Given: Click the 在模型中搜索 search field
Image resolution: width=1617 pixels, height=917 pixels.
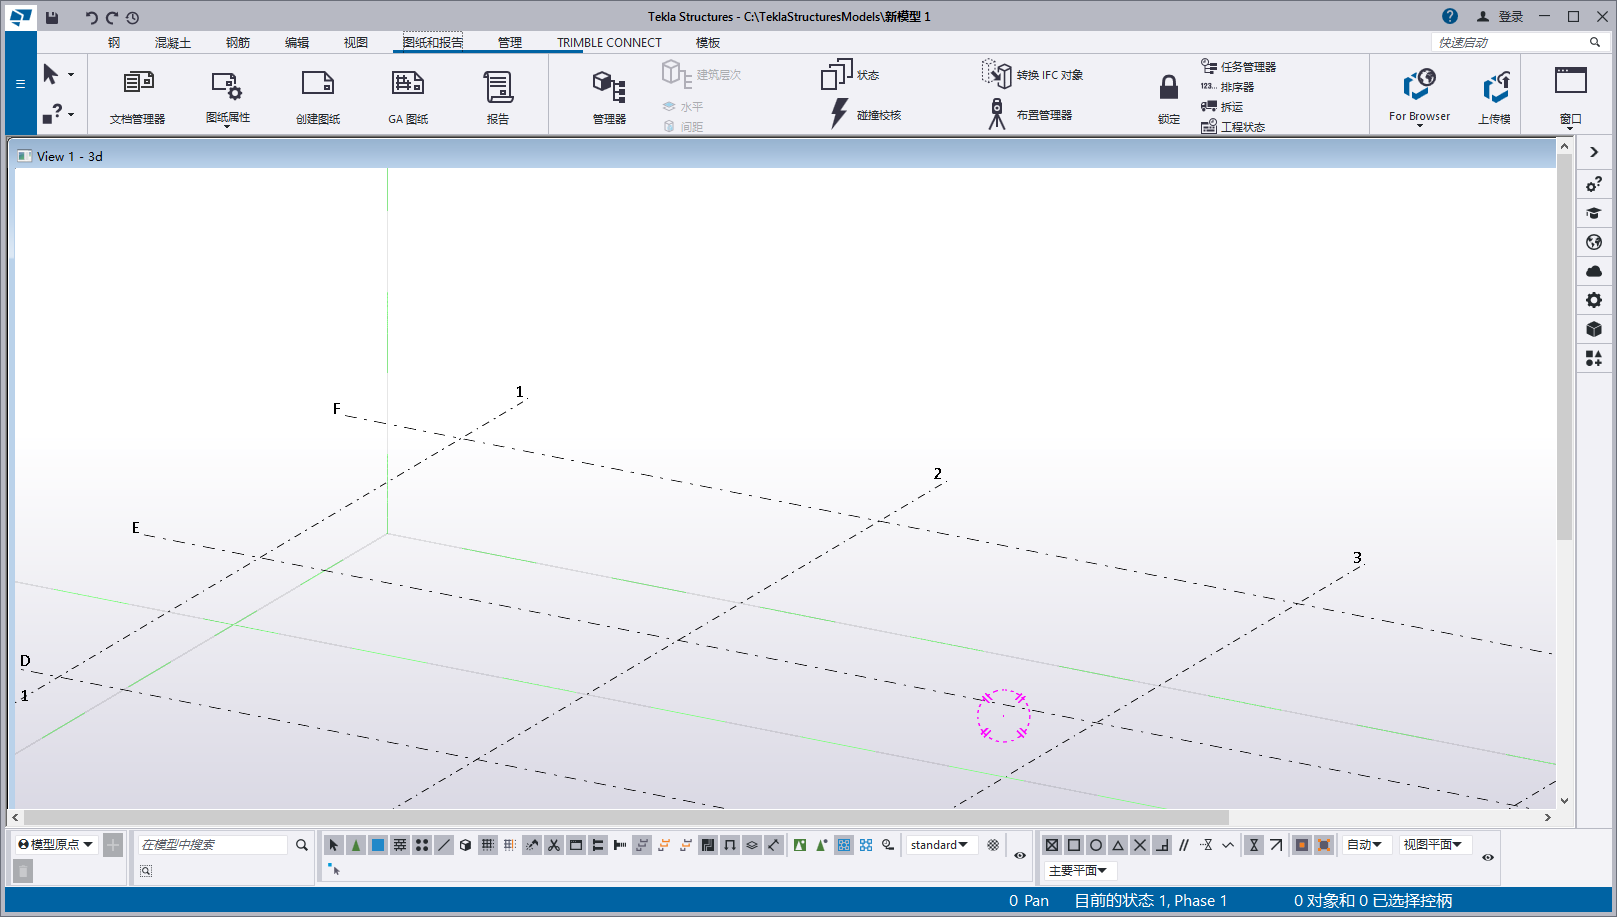Looking at the screenshot, I should 213,845.
